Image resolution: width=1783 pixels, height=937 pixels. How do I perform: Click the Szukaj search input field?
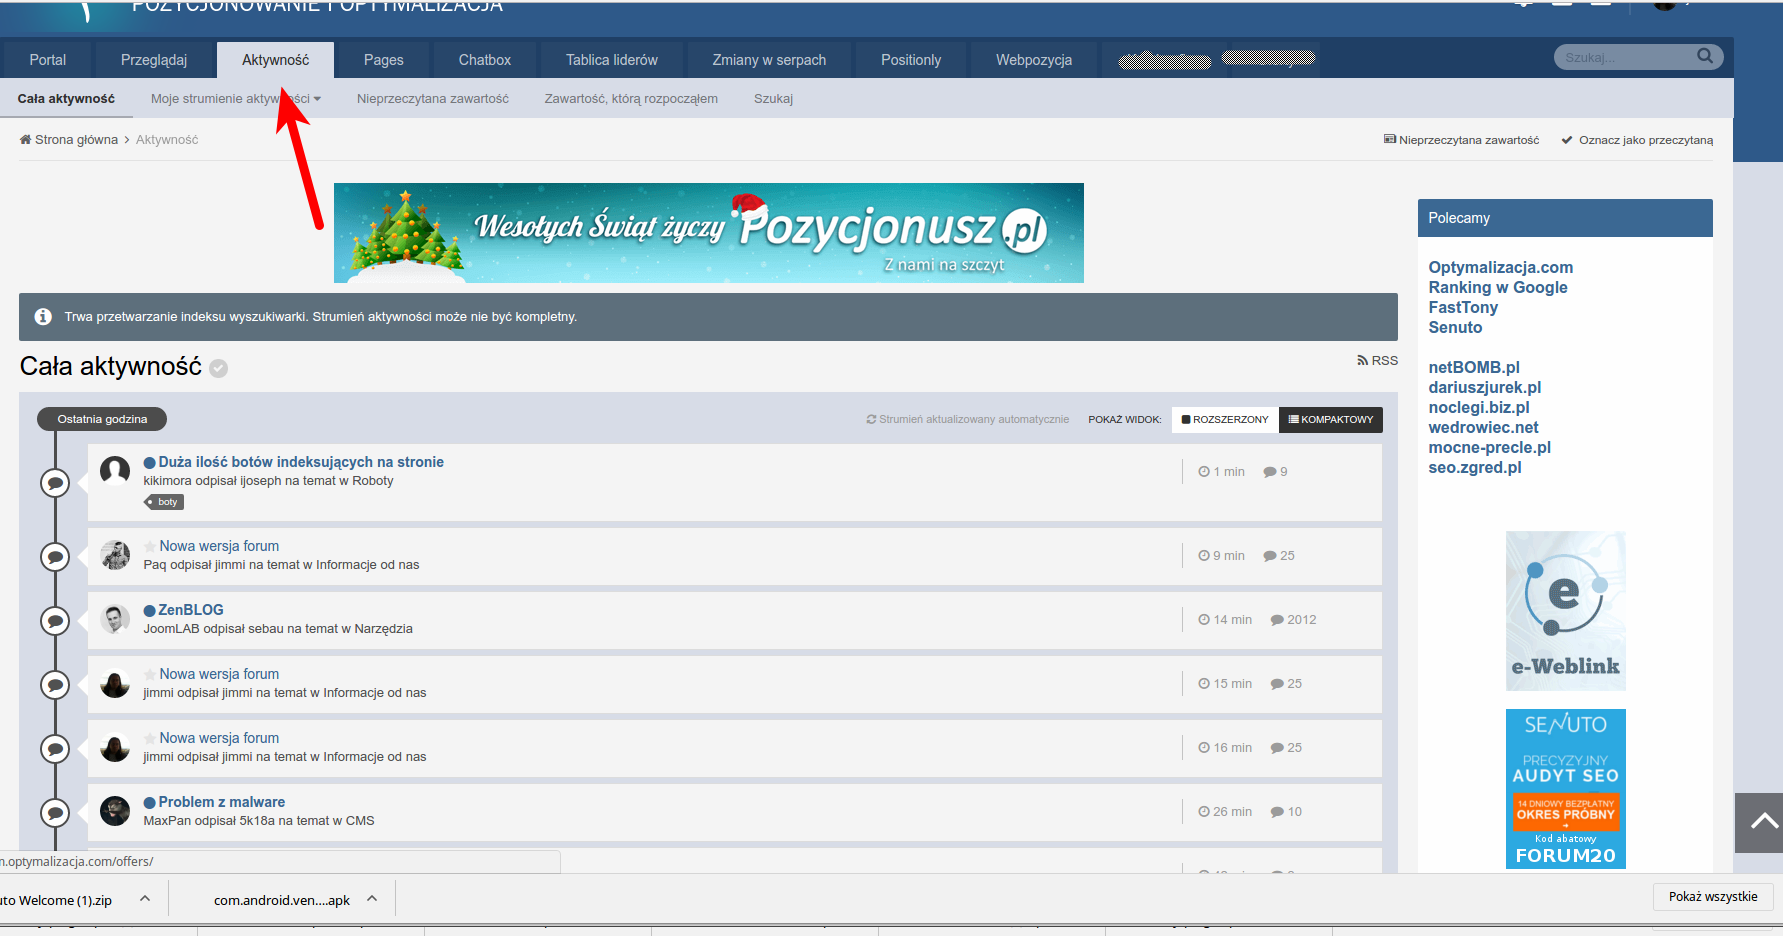point(1626,57)
